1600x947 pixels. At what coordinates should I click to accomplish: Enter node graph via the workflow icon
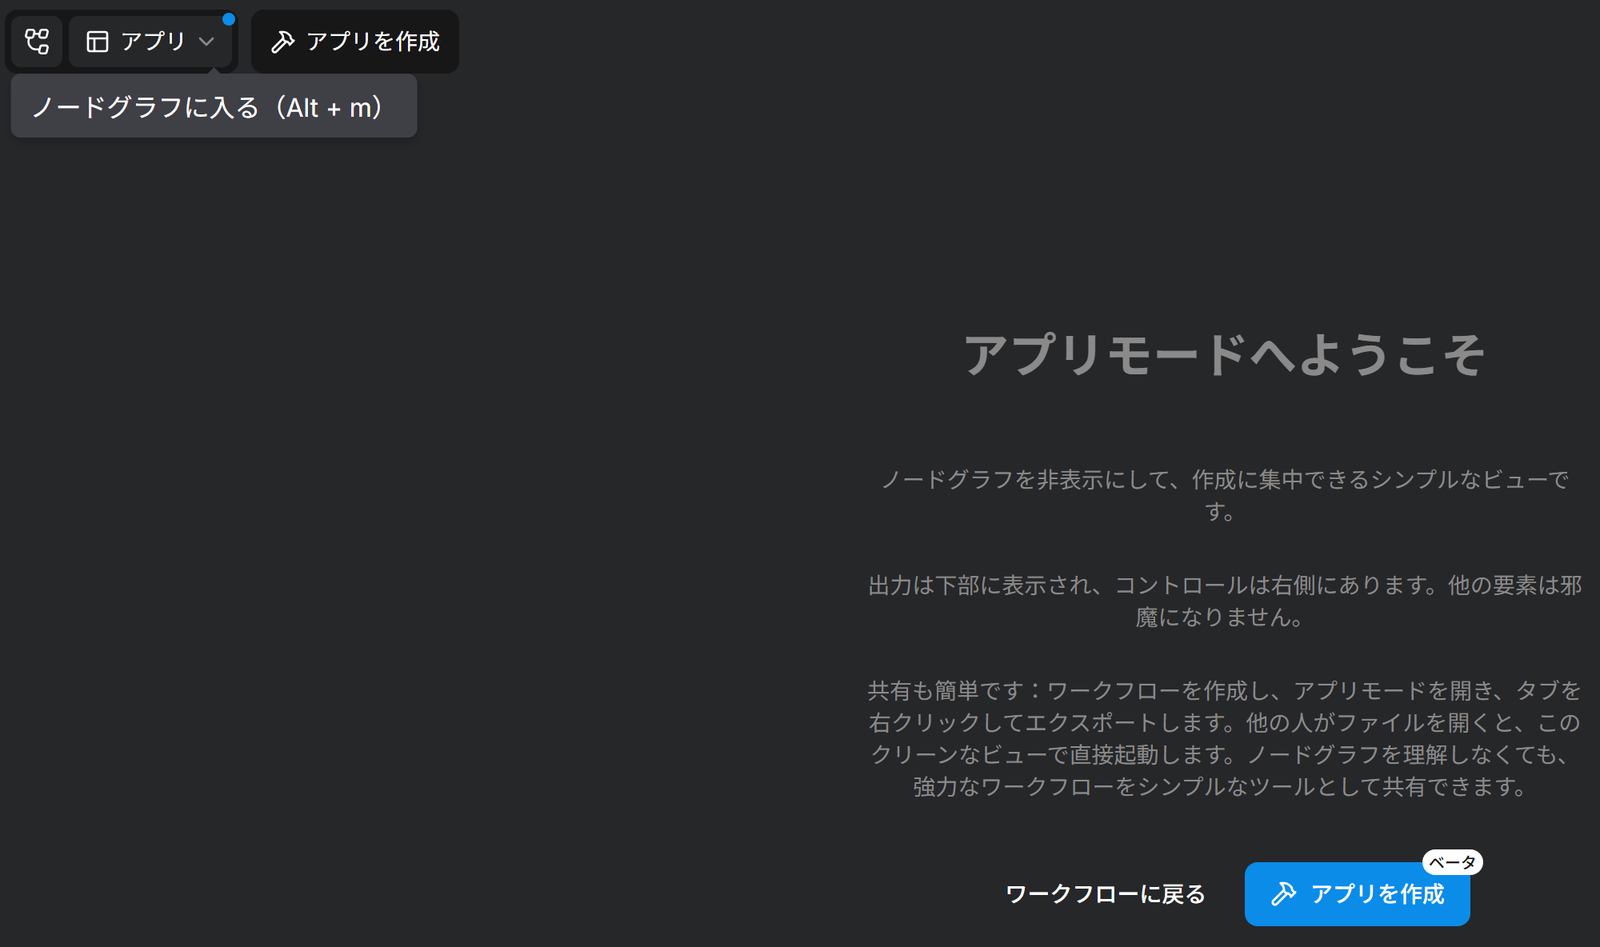[37, 41]
